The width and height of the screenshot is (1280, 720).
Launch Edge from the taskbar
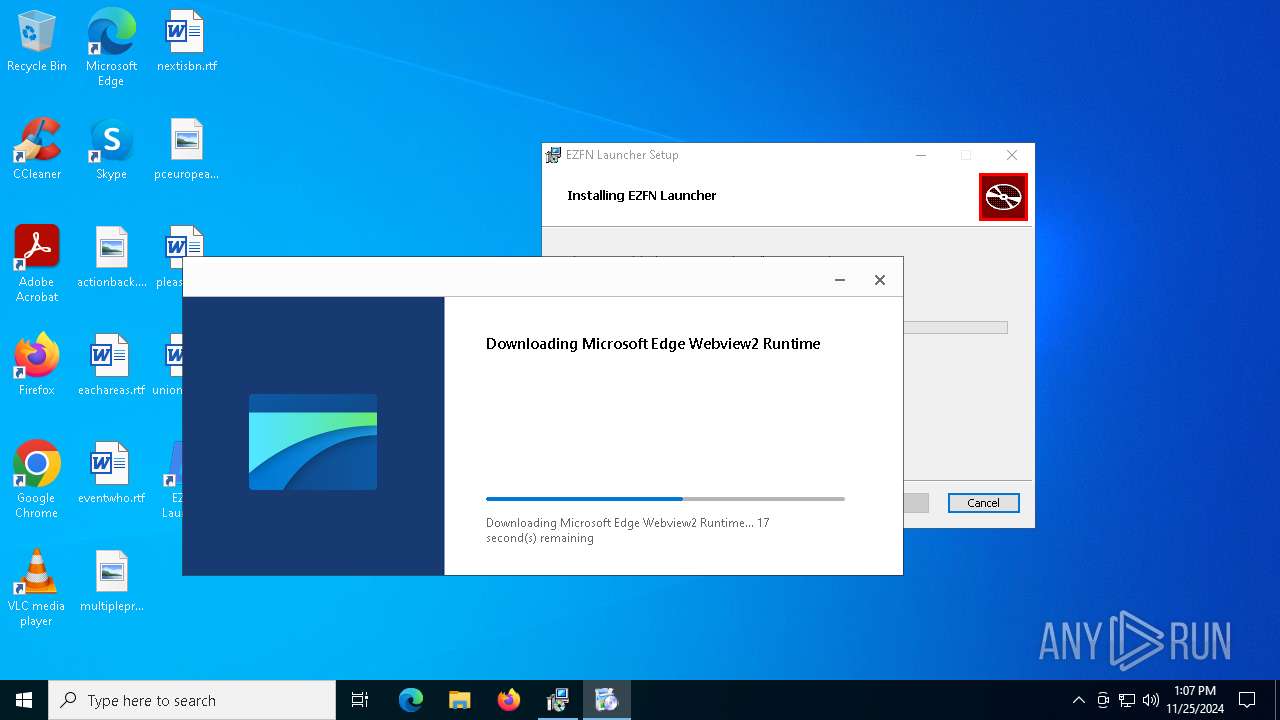411,700
